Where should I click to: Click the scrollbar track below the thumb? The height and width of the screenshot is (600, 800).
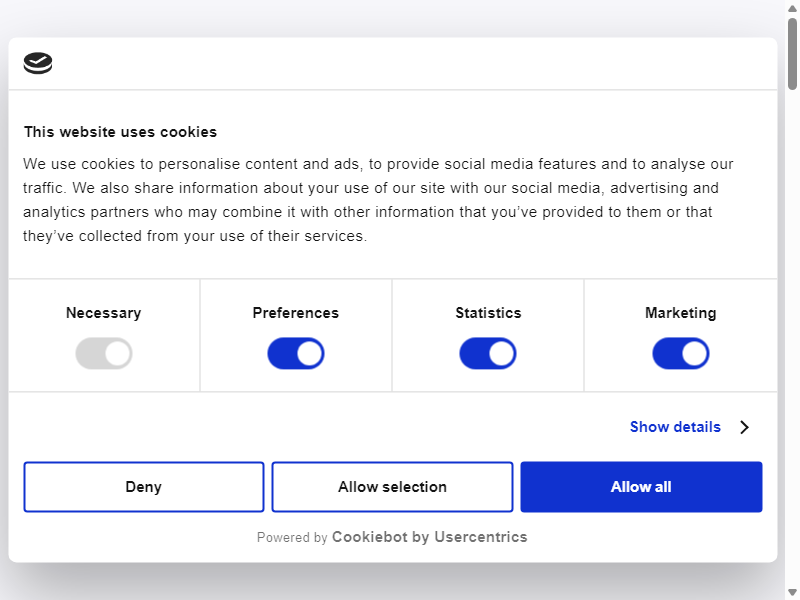(792, 337)
